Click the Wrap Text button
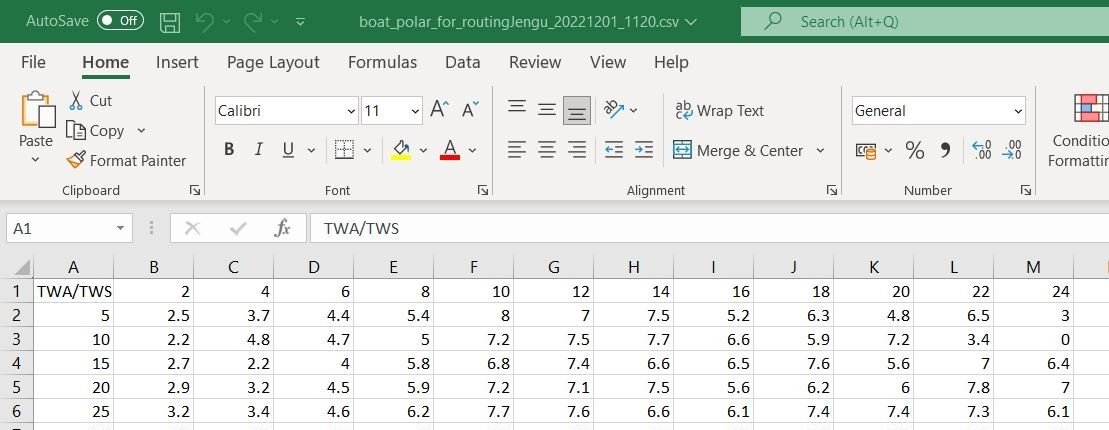 click(720, 111)
